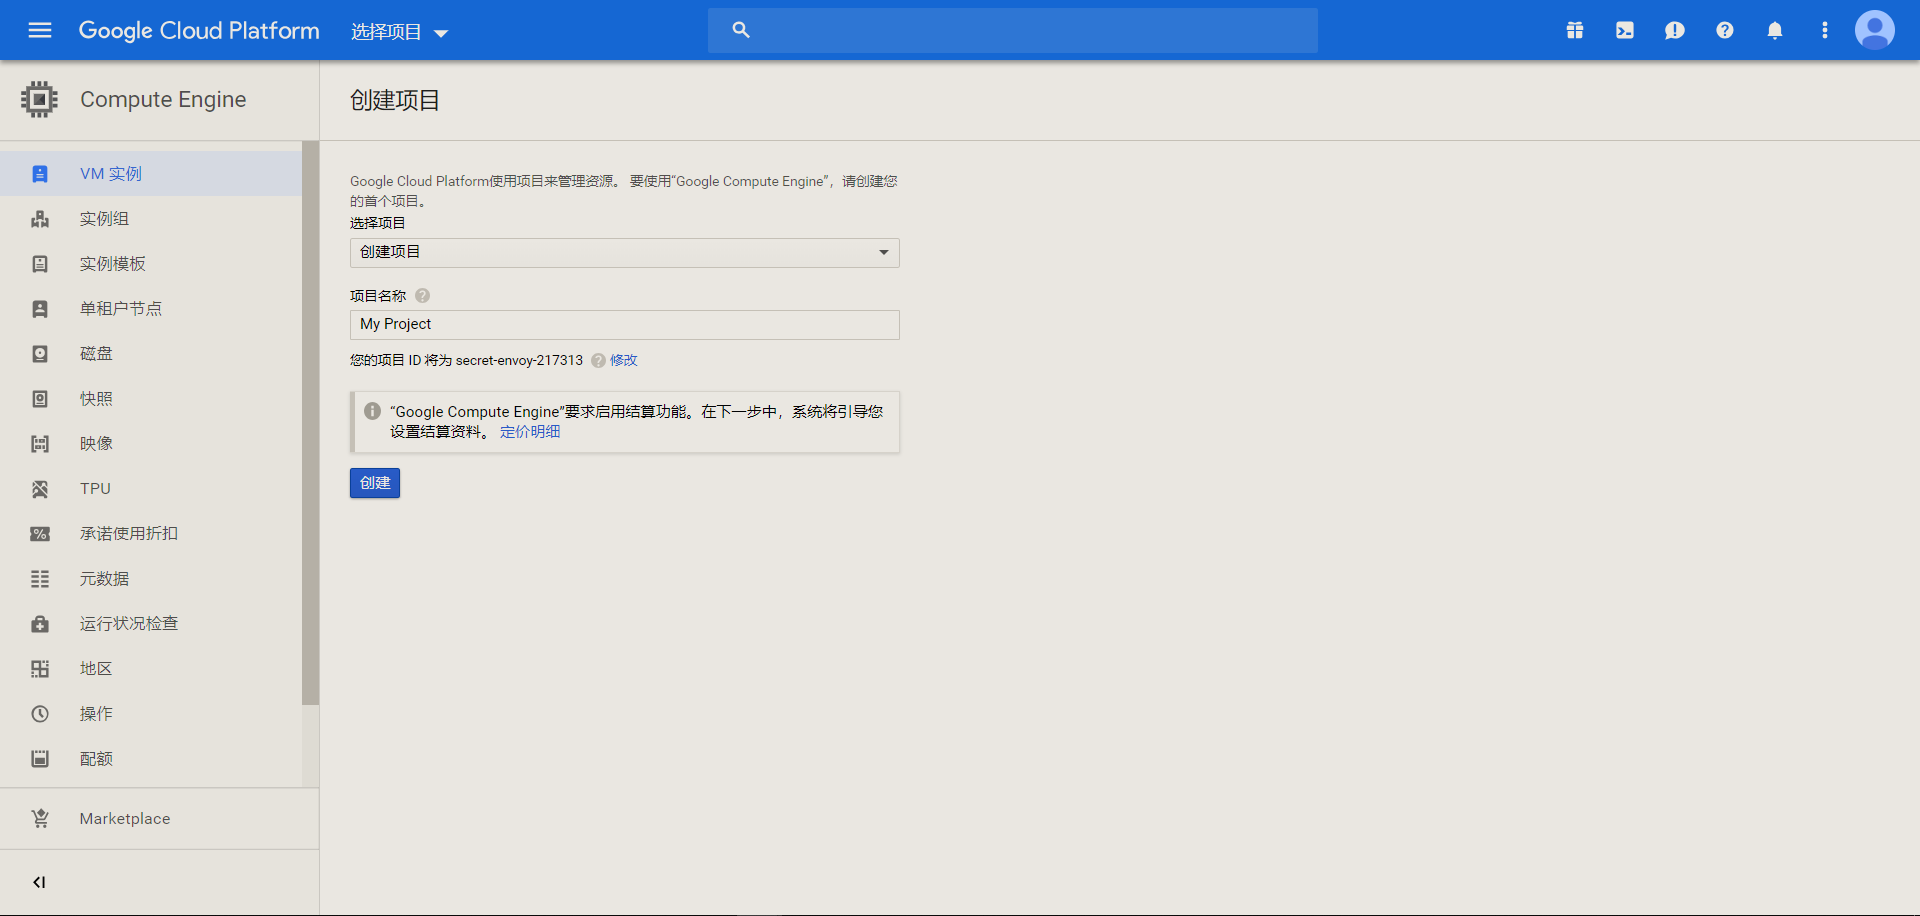
Task: Click help icon next to 项目名称
Action: click(422, 296)
